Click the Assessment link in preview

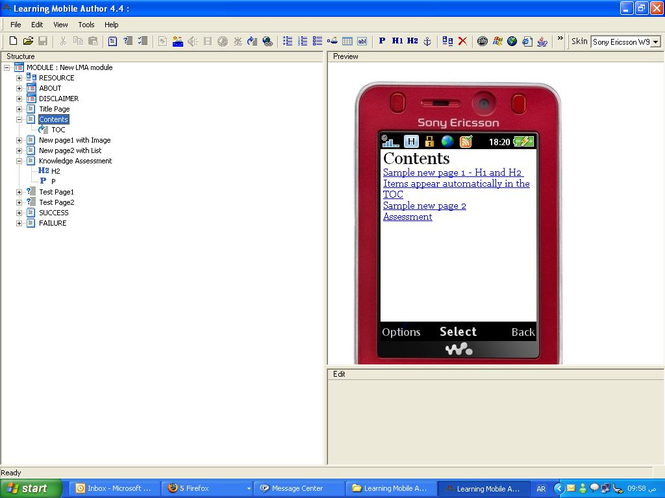tap(407, 216)
